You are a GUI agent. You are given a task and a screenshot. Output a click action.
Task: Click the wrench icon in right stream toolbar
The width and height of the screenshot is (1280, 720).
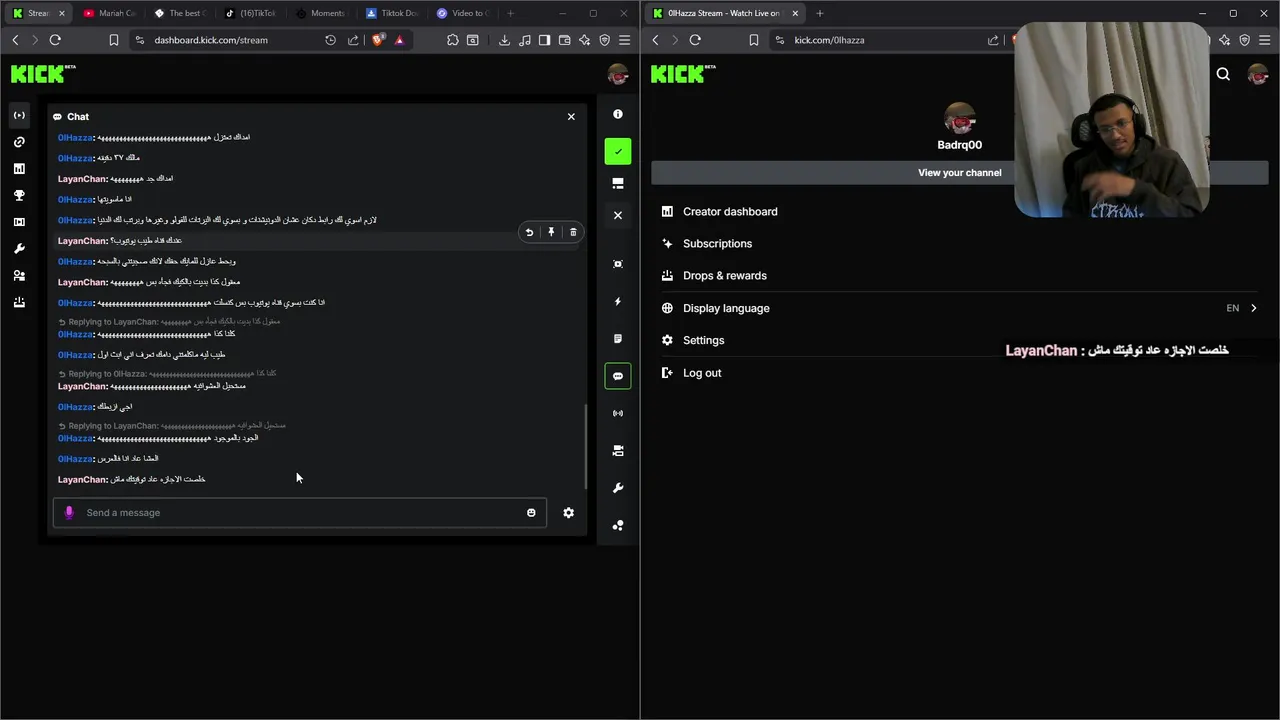pyautogui.click(x=618, y=488)
